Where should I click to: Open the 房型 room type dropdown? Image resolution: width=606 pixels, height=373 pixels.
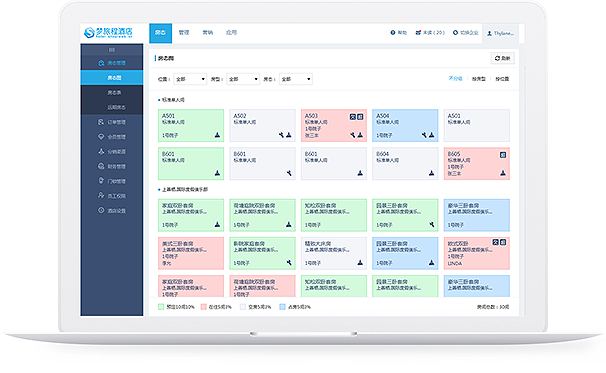(243, 79)
